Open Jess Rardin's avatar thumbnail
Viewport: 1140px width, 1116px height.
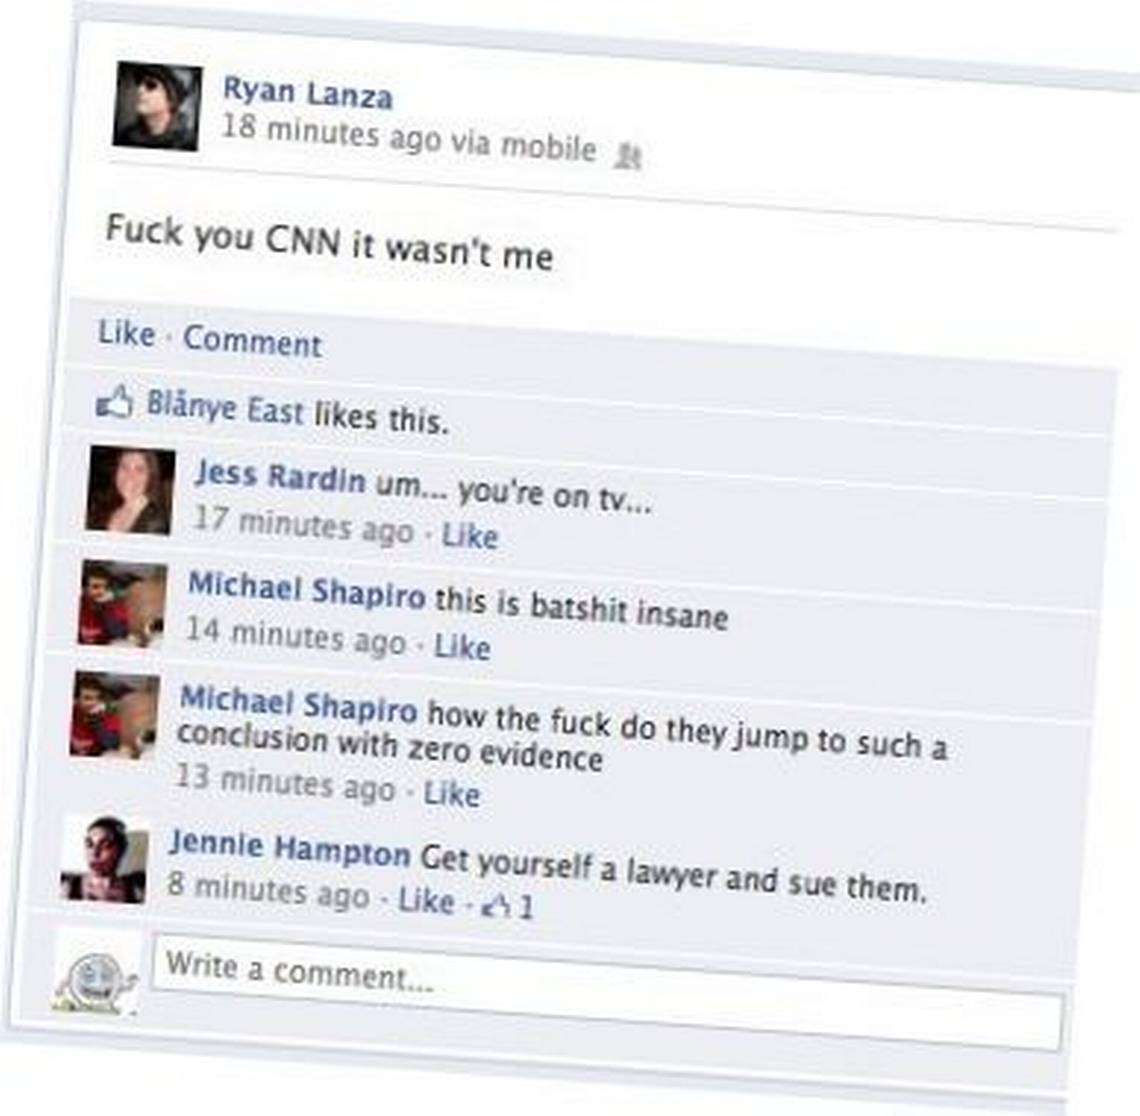131,491
